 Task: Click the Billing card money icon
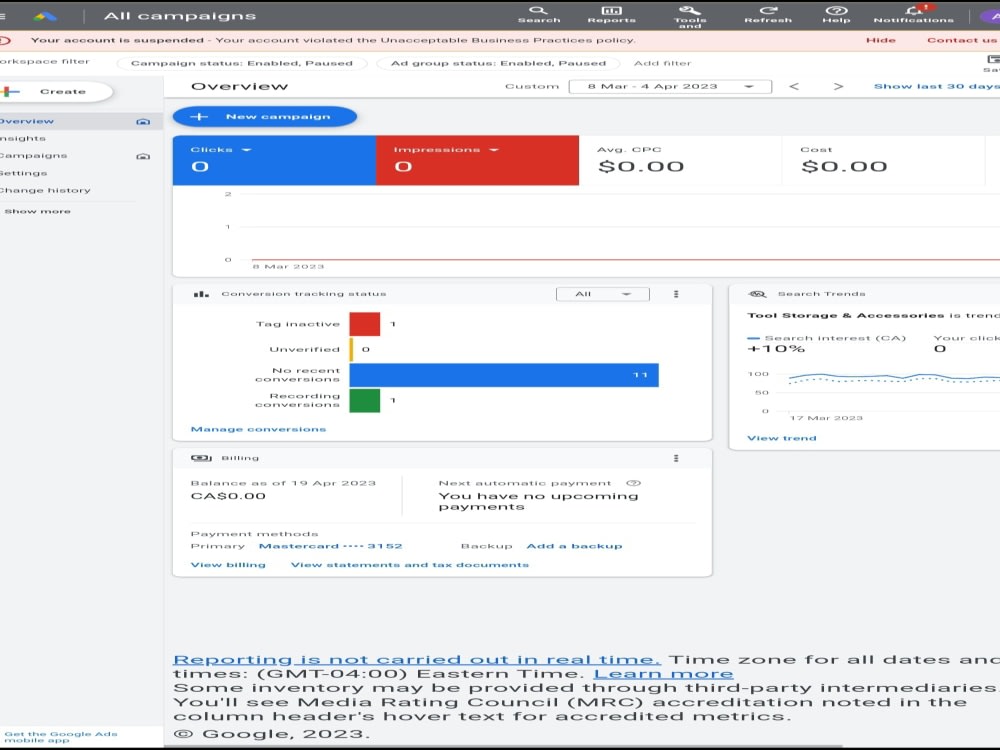(x=201, y=458)
